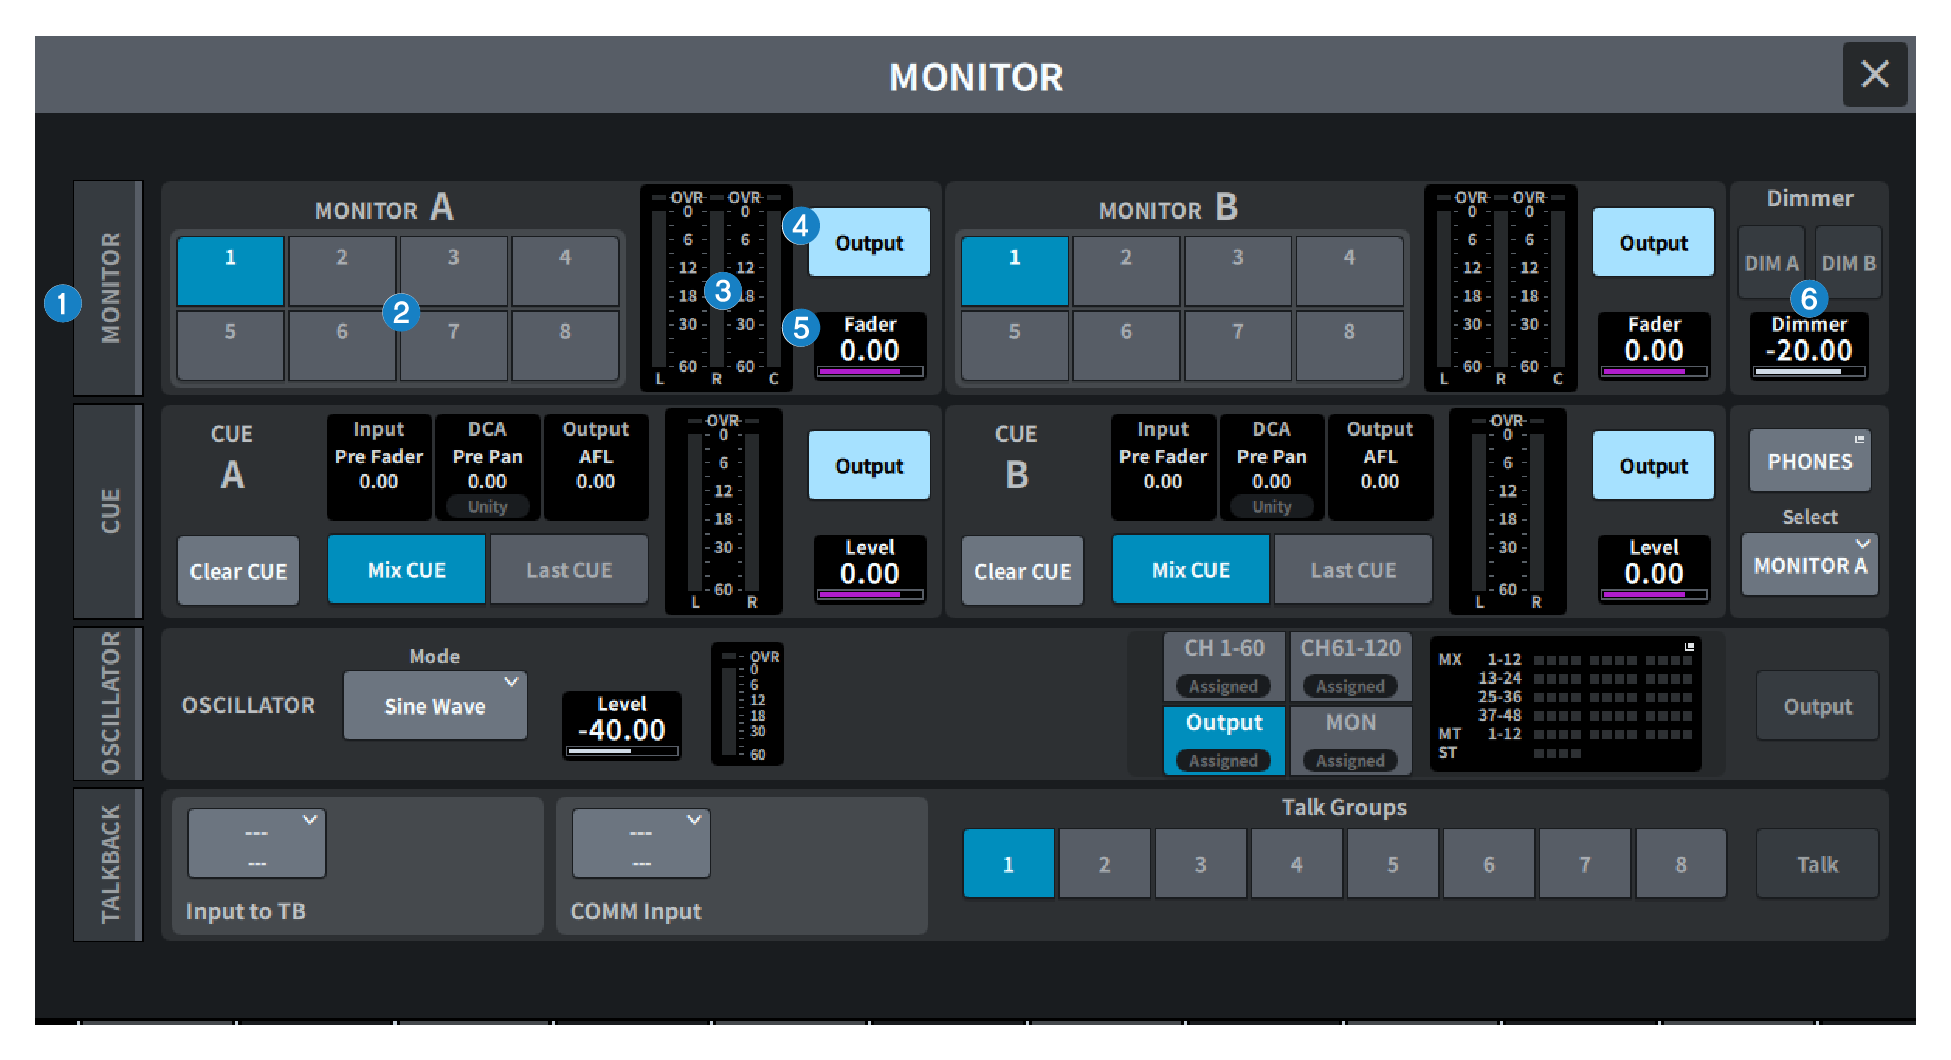Screen dimensions: 1951x1060
Task: Open the COMM Input source dropdown
Action: pyautogui.click(x=640, y=843)
